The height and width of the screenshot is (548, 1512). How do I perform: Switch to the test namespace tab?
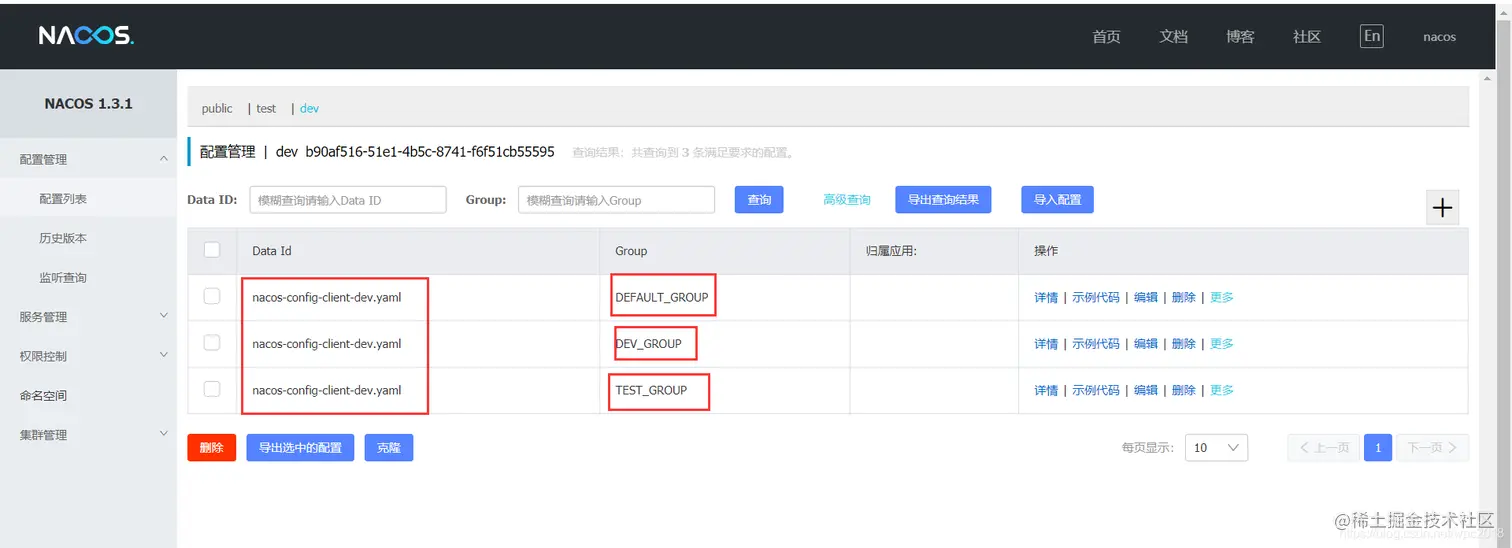(266, 108)
